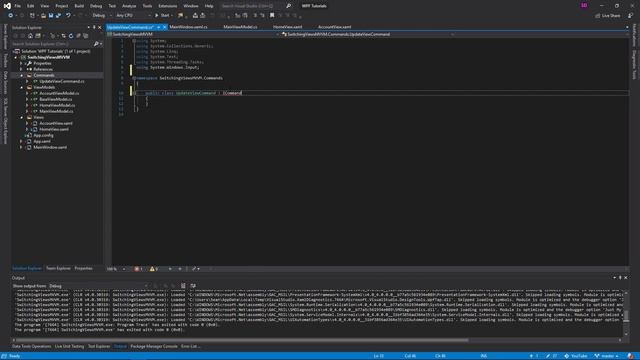Screen dimensions: 640x360
Task: Click the Visual Studio search magnifier icon
Action: [288, 6]
